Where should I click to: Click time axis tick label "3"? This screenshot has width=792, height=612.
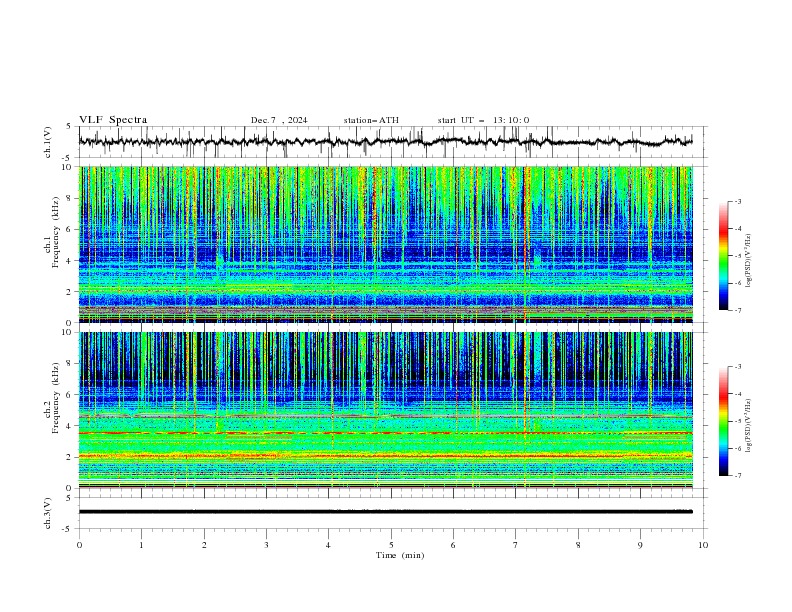coord(266,545)
